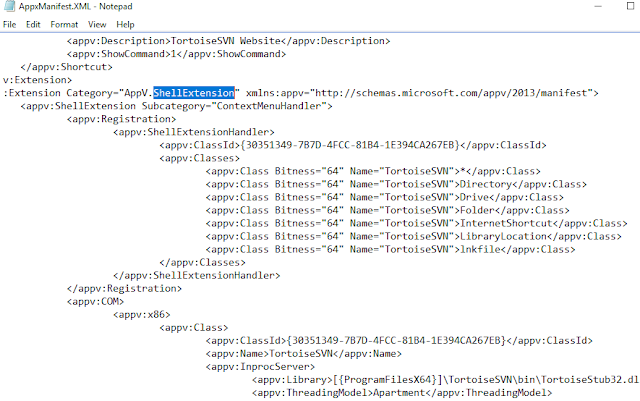The height and width of the screenshot is (401, 640).
Task: Click the first ClassId GUID line
Action: point(353,145)
